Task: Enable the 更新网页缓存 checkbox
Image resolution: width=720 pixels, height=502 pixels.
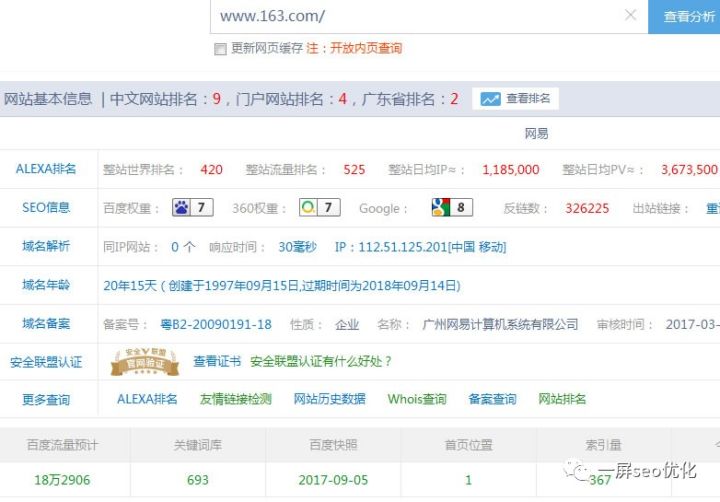Action: tap(220, 49)
